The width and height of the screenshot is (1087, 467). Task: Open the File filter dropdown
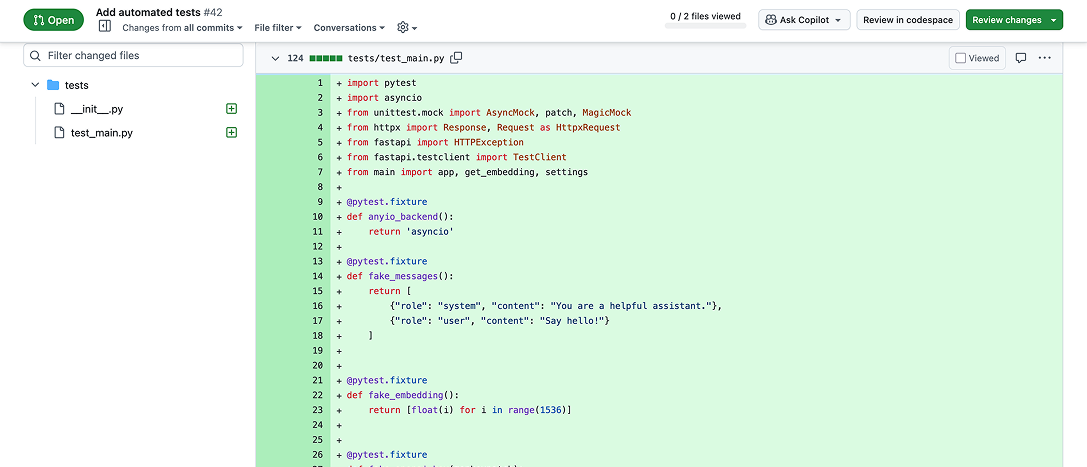pyautogui.click(x=279, y=28)
